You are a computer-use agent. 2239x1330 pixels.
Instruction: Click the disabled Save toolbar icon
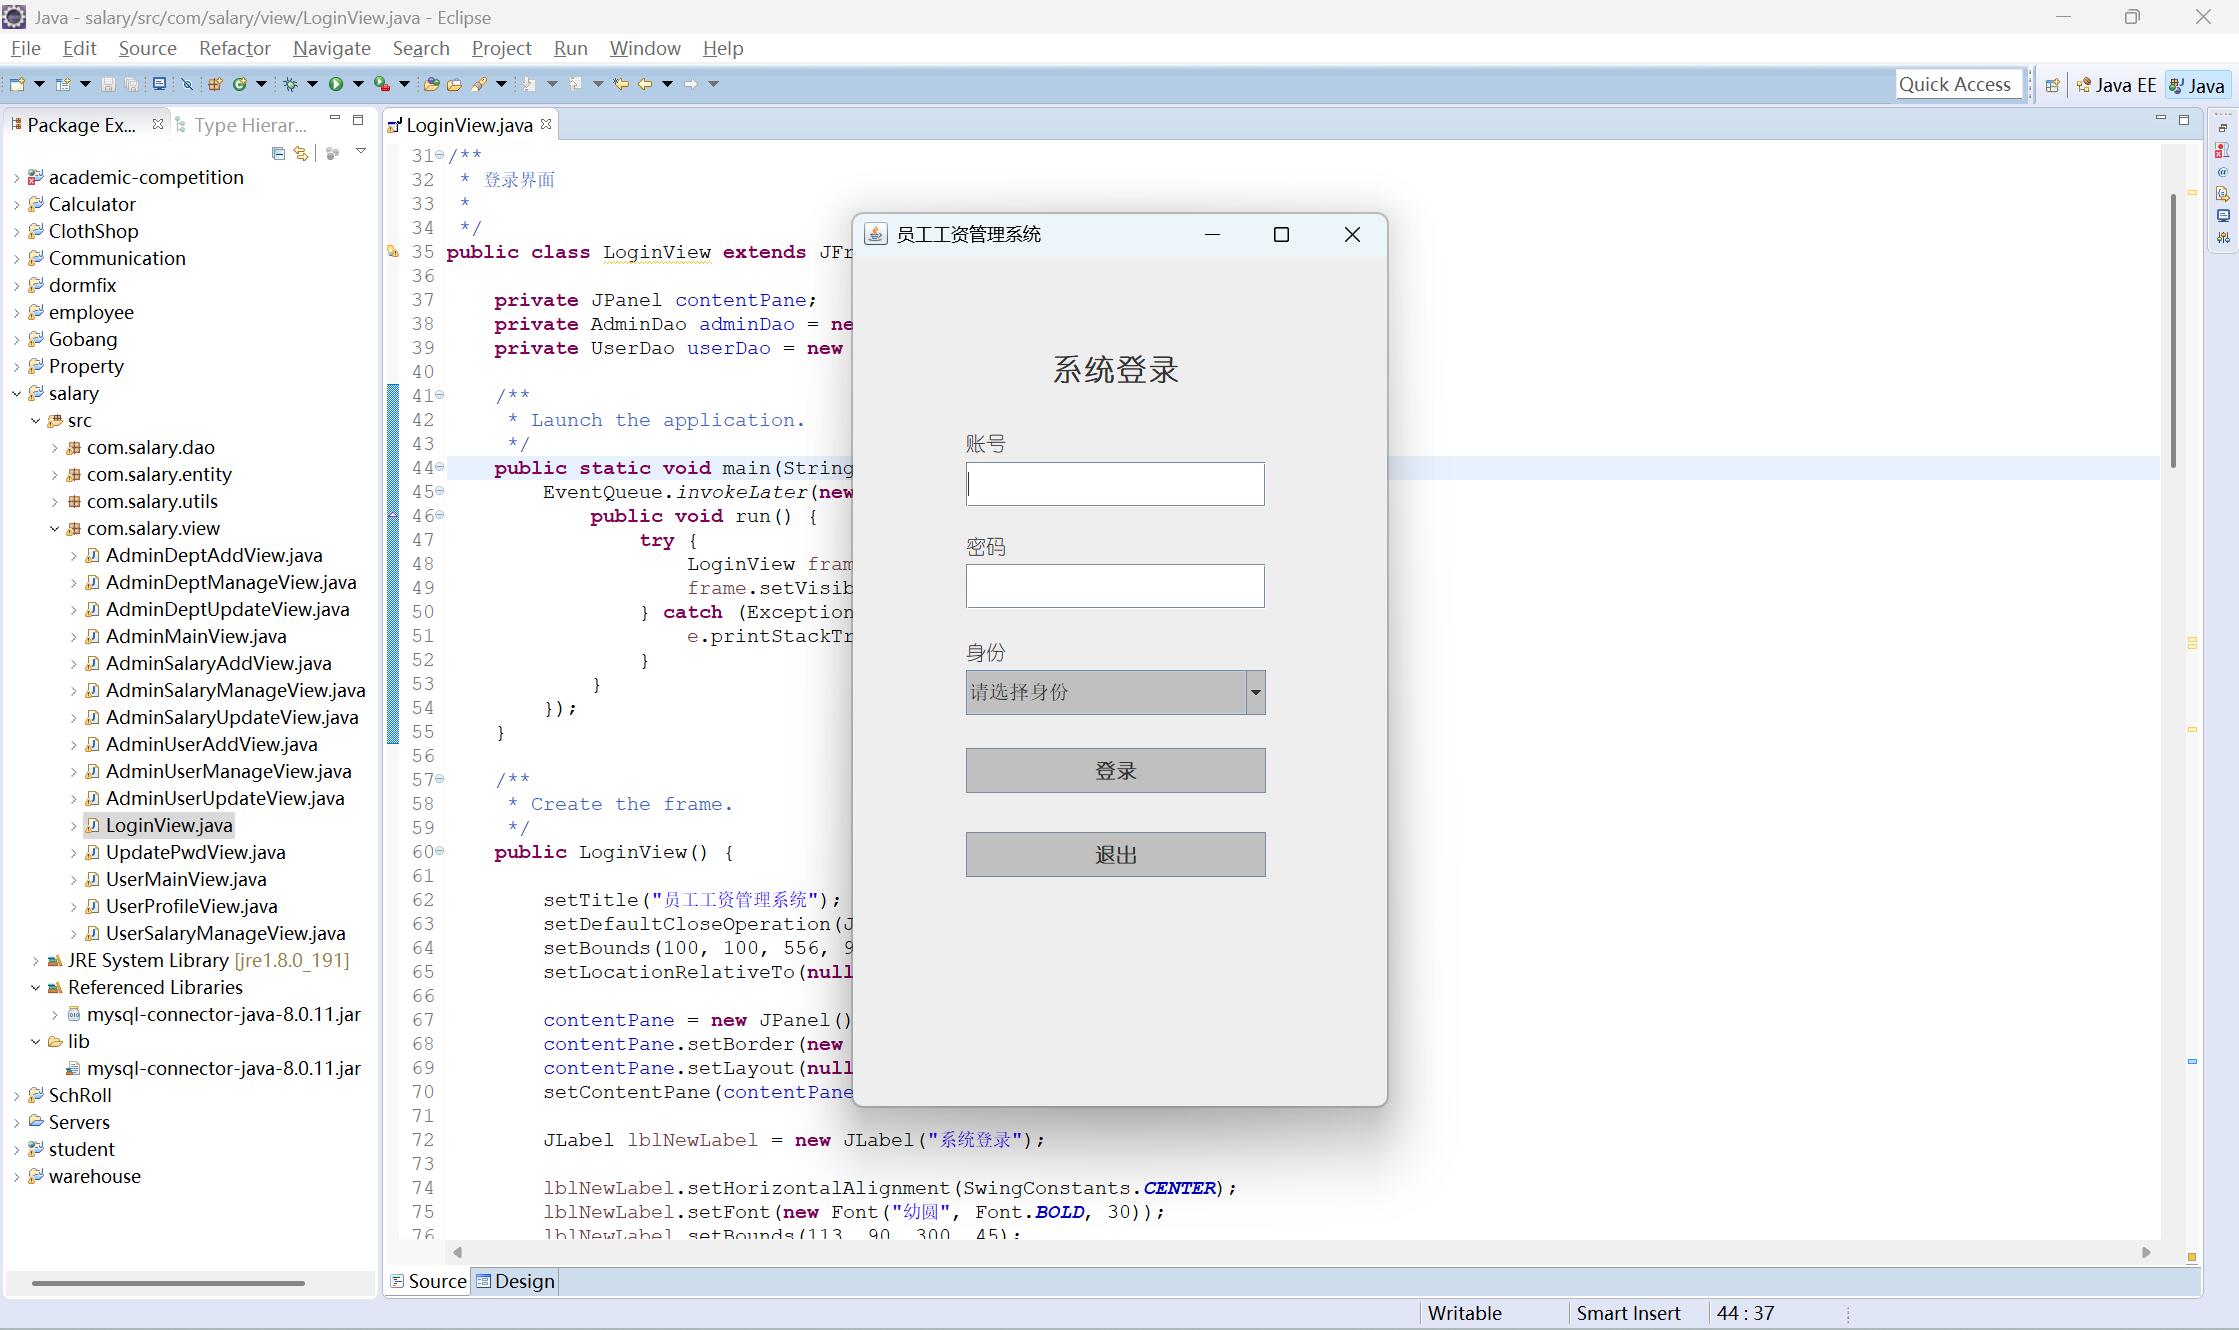click(x=108, y=84)
